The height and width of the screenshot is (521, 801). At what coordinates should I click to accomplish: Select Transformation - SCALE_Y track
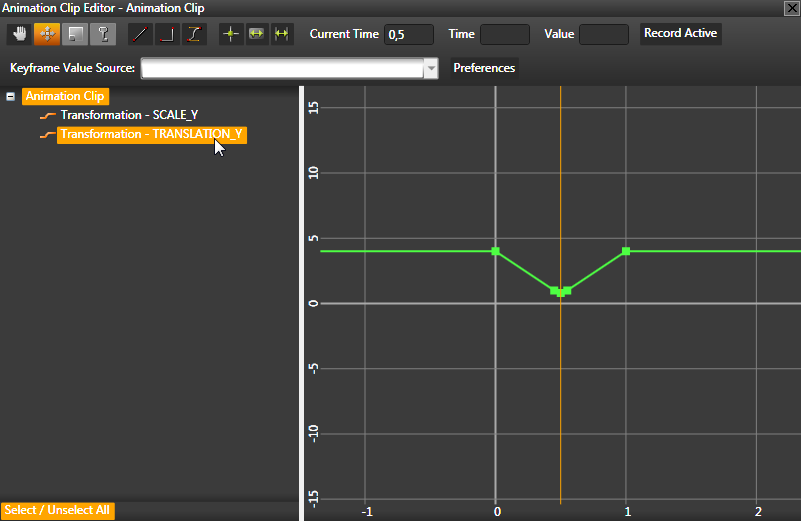(129, 115)
